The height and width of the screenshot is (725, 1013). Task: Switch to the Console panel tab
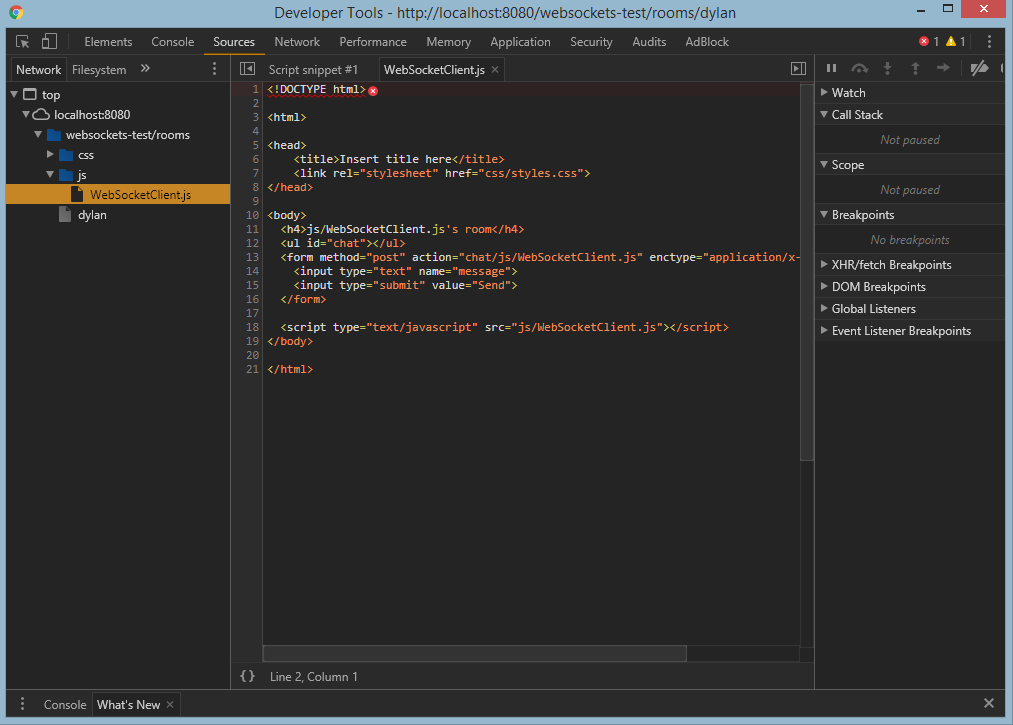tap(172, 42)
